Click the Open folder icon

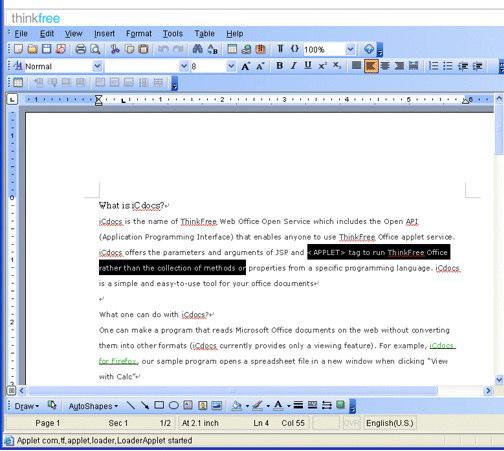32,49
